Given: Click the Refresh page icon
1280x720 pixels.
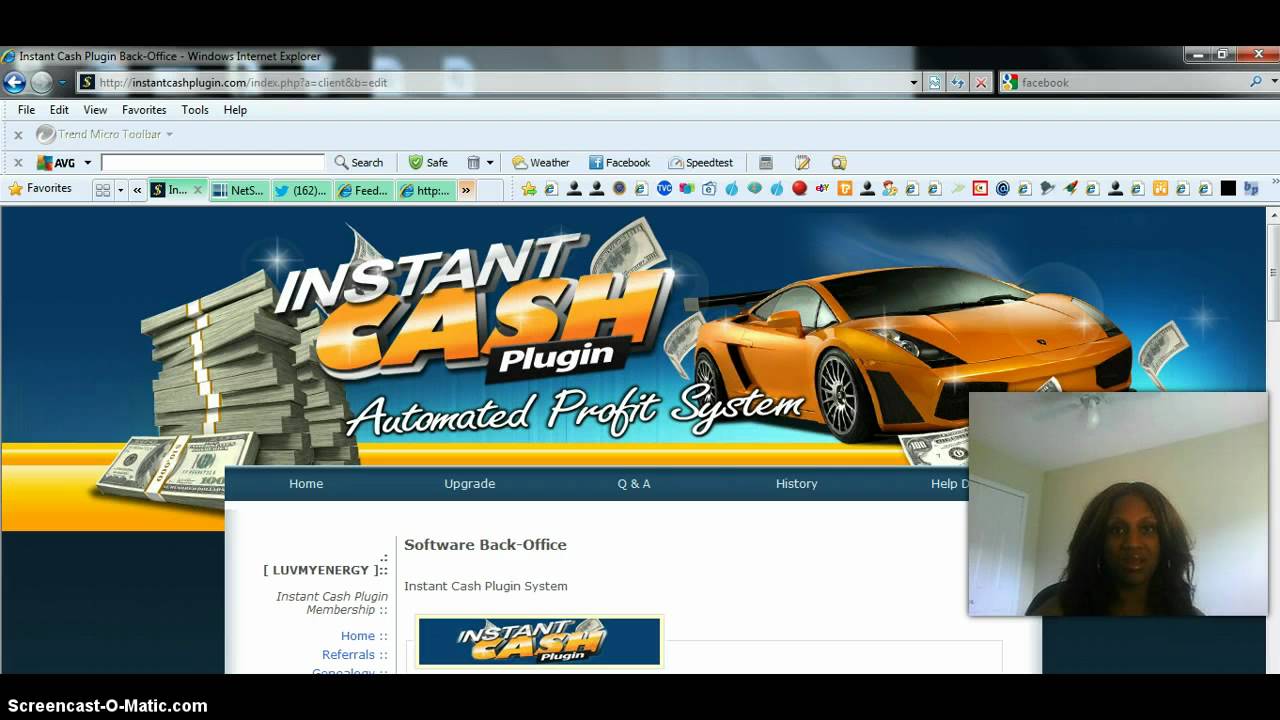Looking at the screenshot, I should (x=958, y=83).
